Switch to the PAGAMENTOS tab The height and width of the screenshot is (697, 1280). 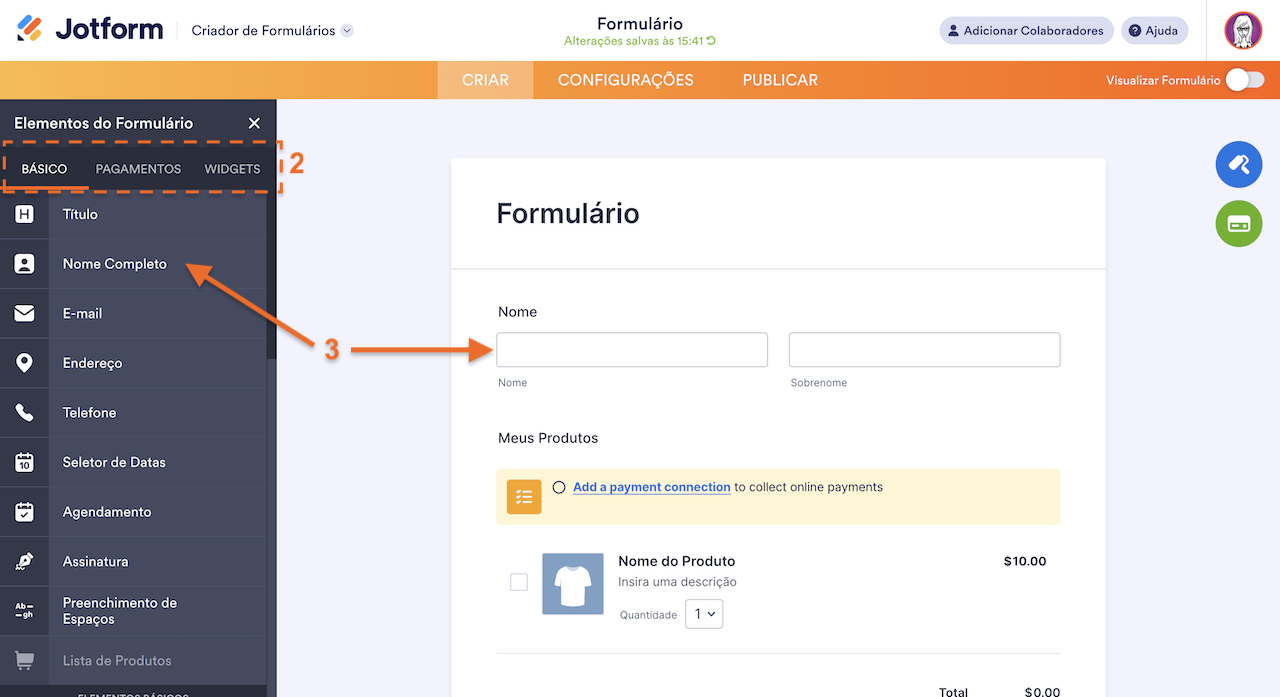[138, 169]
